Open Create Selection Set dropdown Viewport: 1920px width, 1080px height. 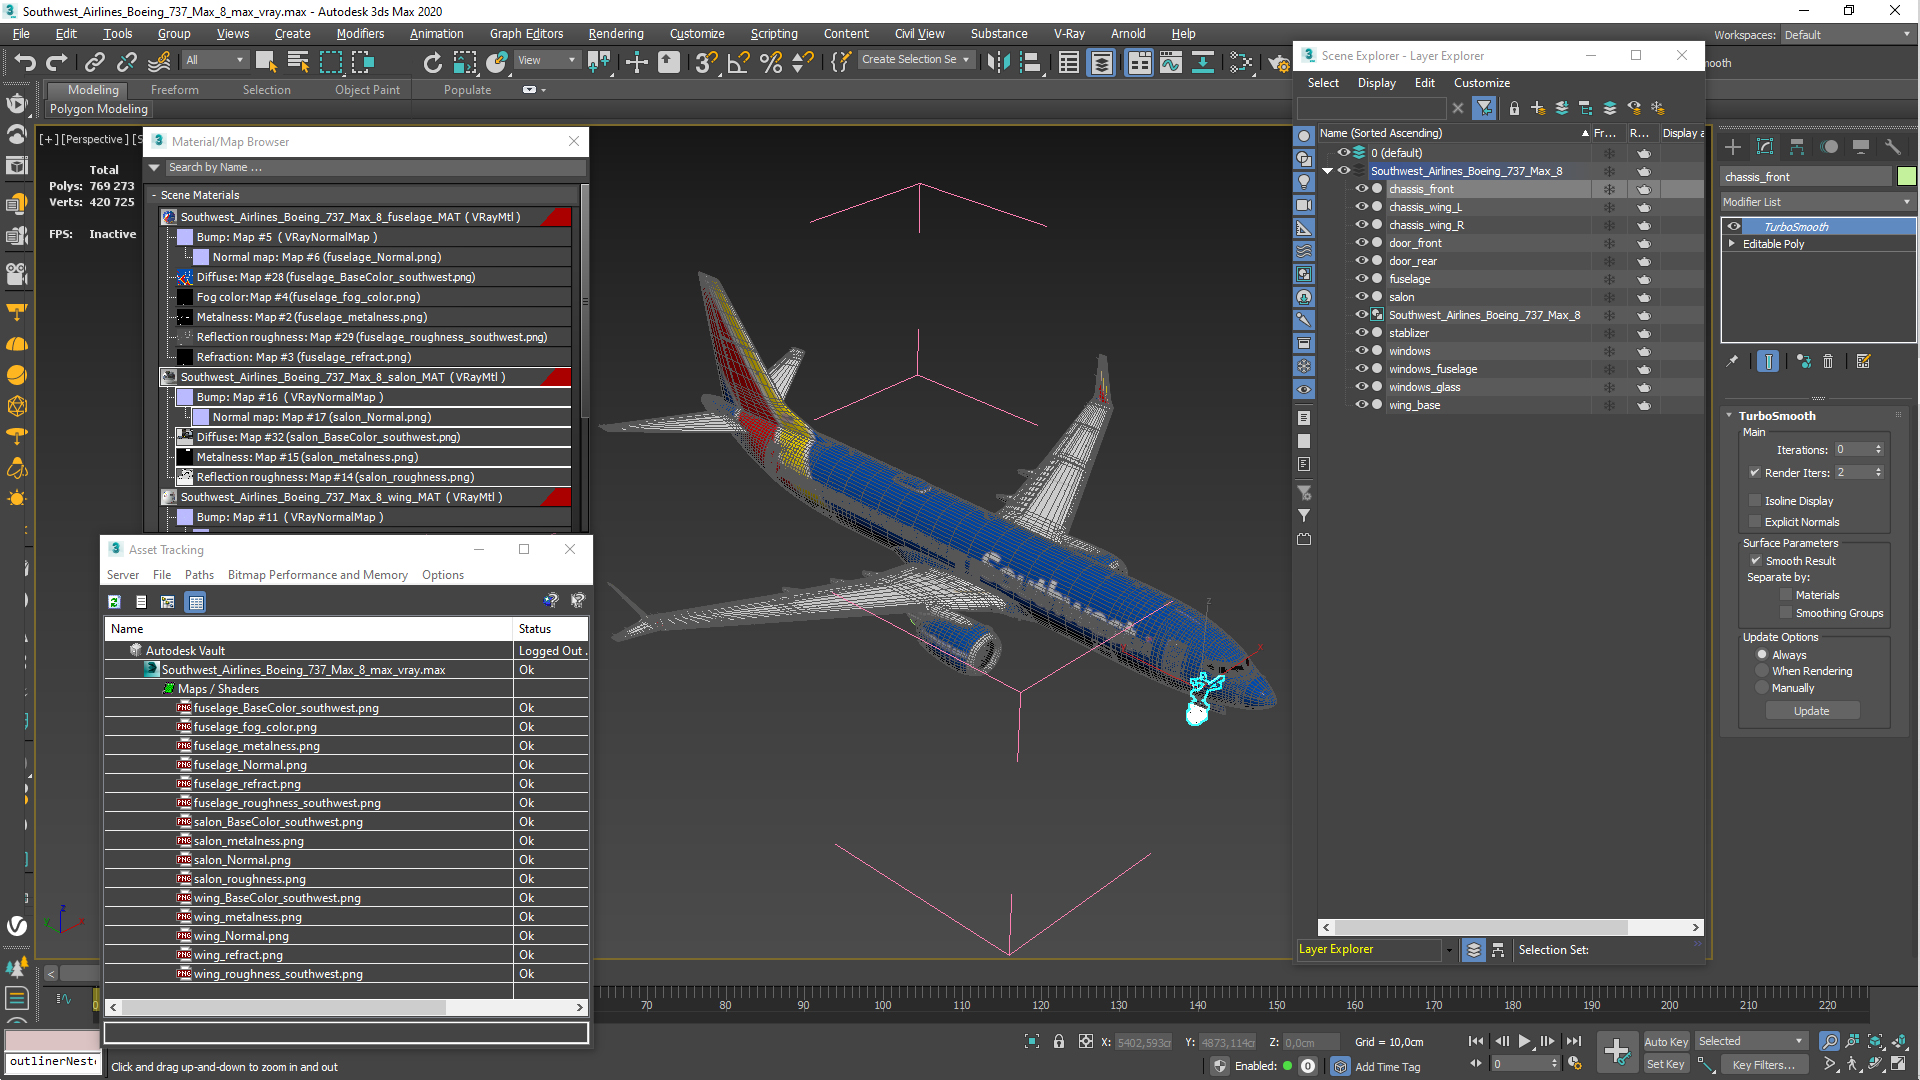[x=916, y=60]
